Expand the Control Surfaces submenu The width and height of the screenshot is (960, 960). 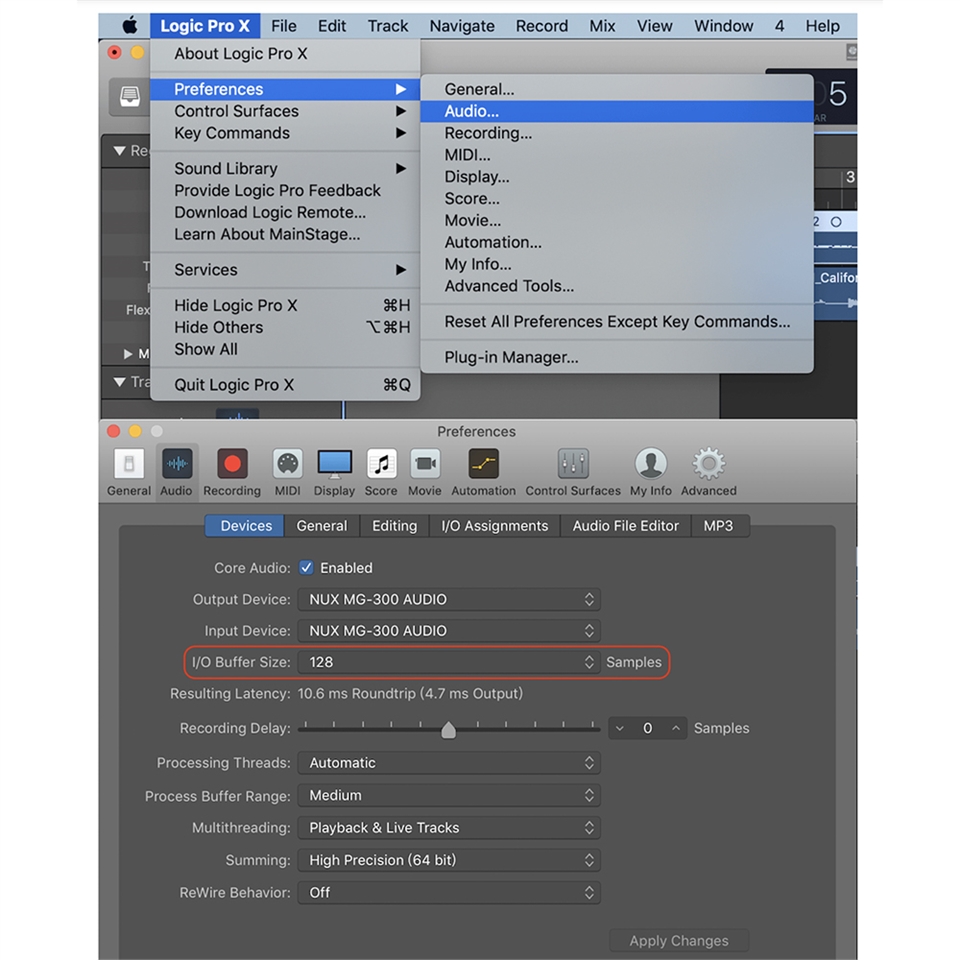(x=285, y=111)
